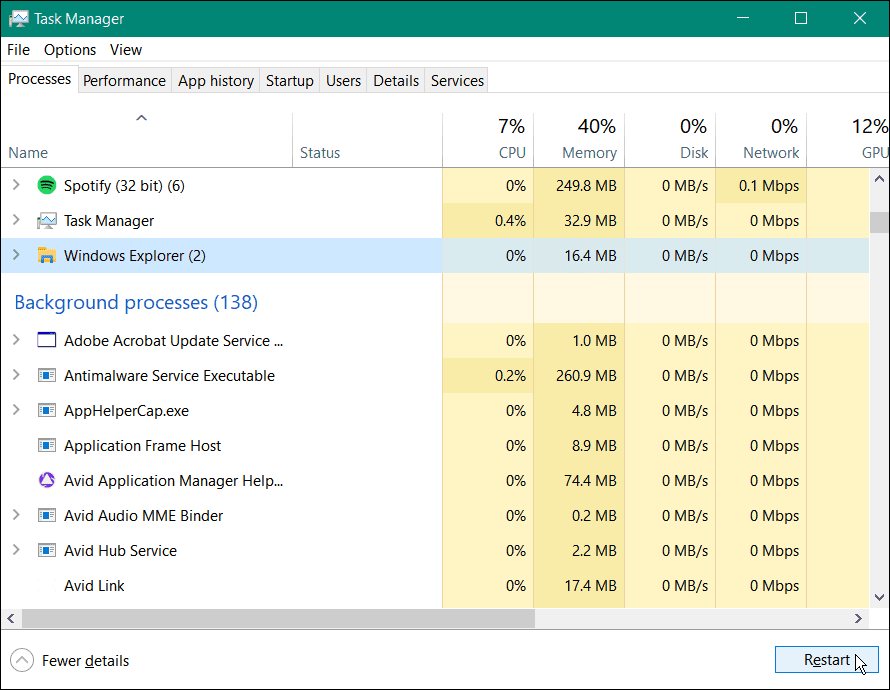Switch to the Performance tab
The height and width of the screenshot is (690, 890).
(x=124, y=80)
